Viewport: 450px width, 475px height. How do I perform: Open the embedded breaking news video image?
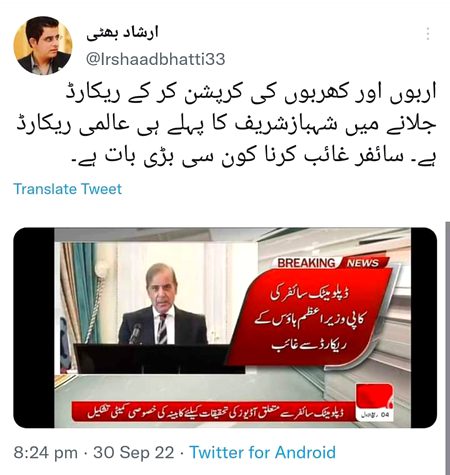click(225, 327)
